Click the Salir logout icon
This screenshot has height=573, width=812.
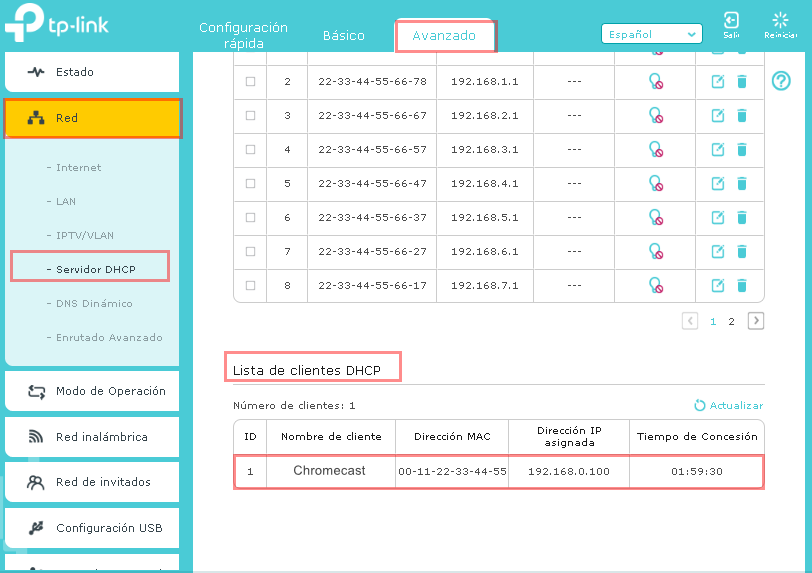tap(731, 25)
